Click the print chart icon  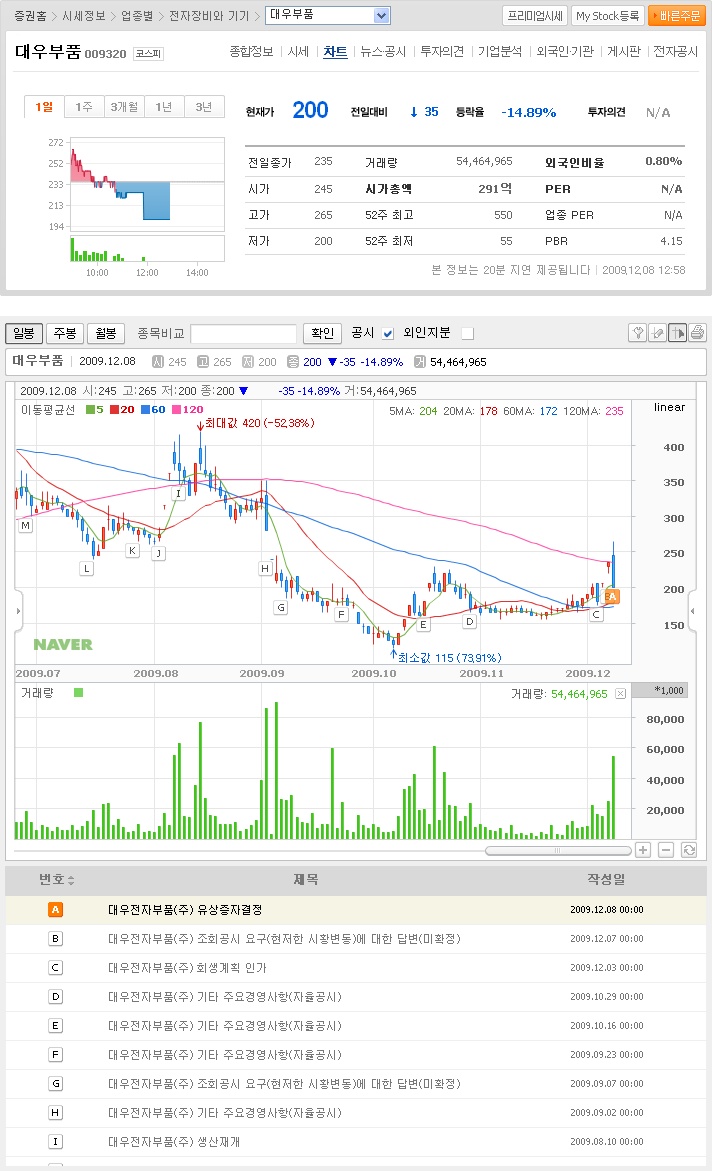pyautogui.click(x=697, y=332)
